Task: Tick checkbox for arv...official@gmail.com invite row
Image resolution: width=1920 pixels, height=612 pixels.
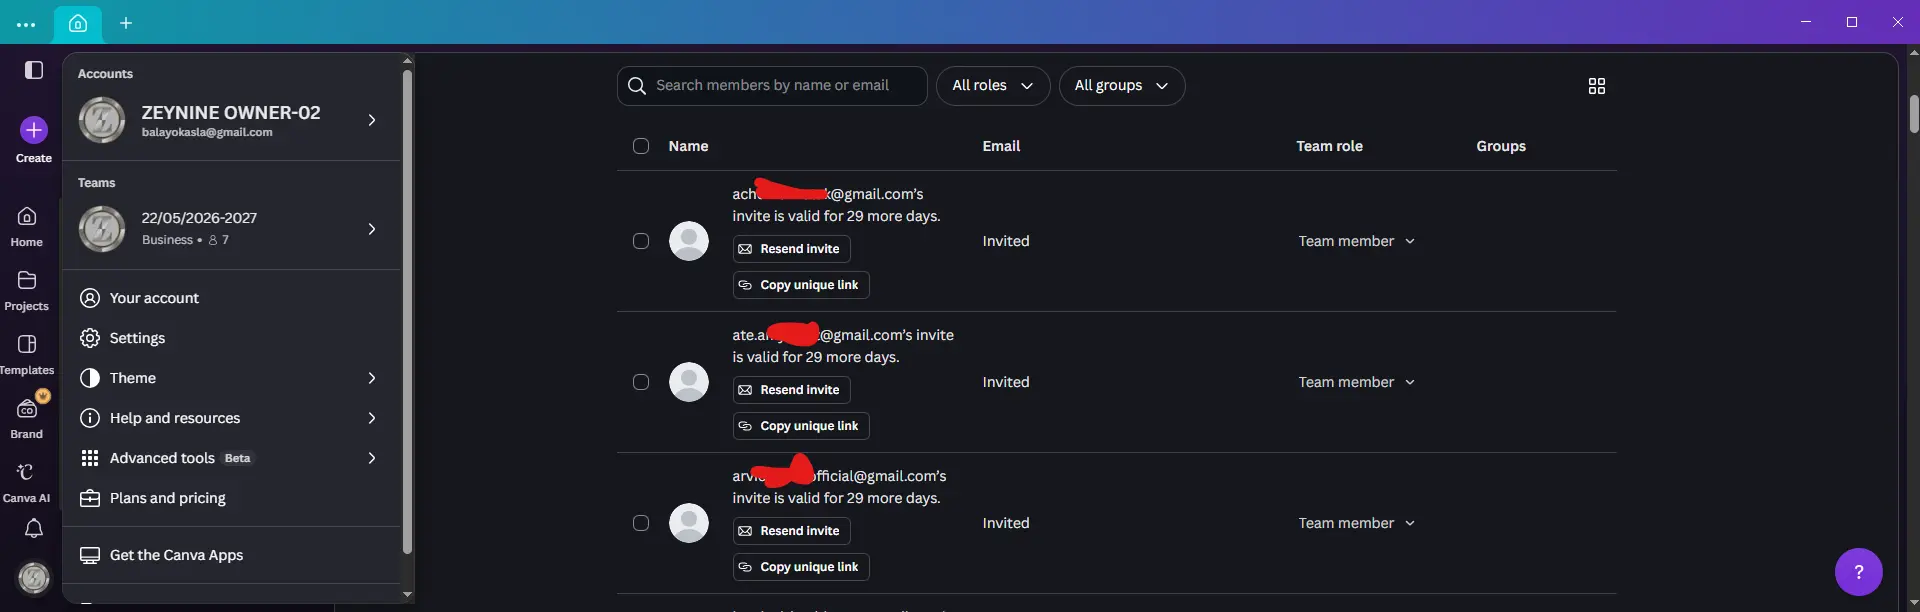Action: (641, 523)
